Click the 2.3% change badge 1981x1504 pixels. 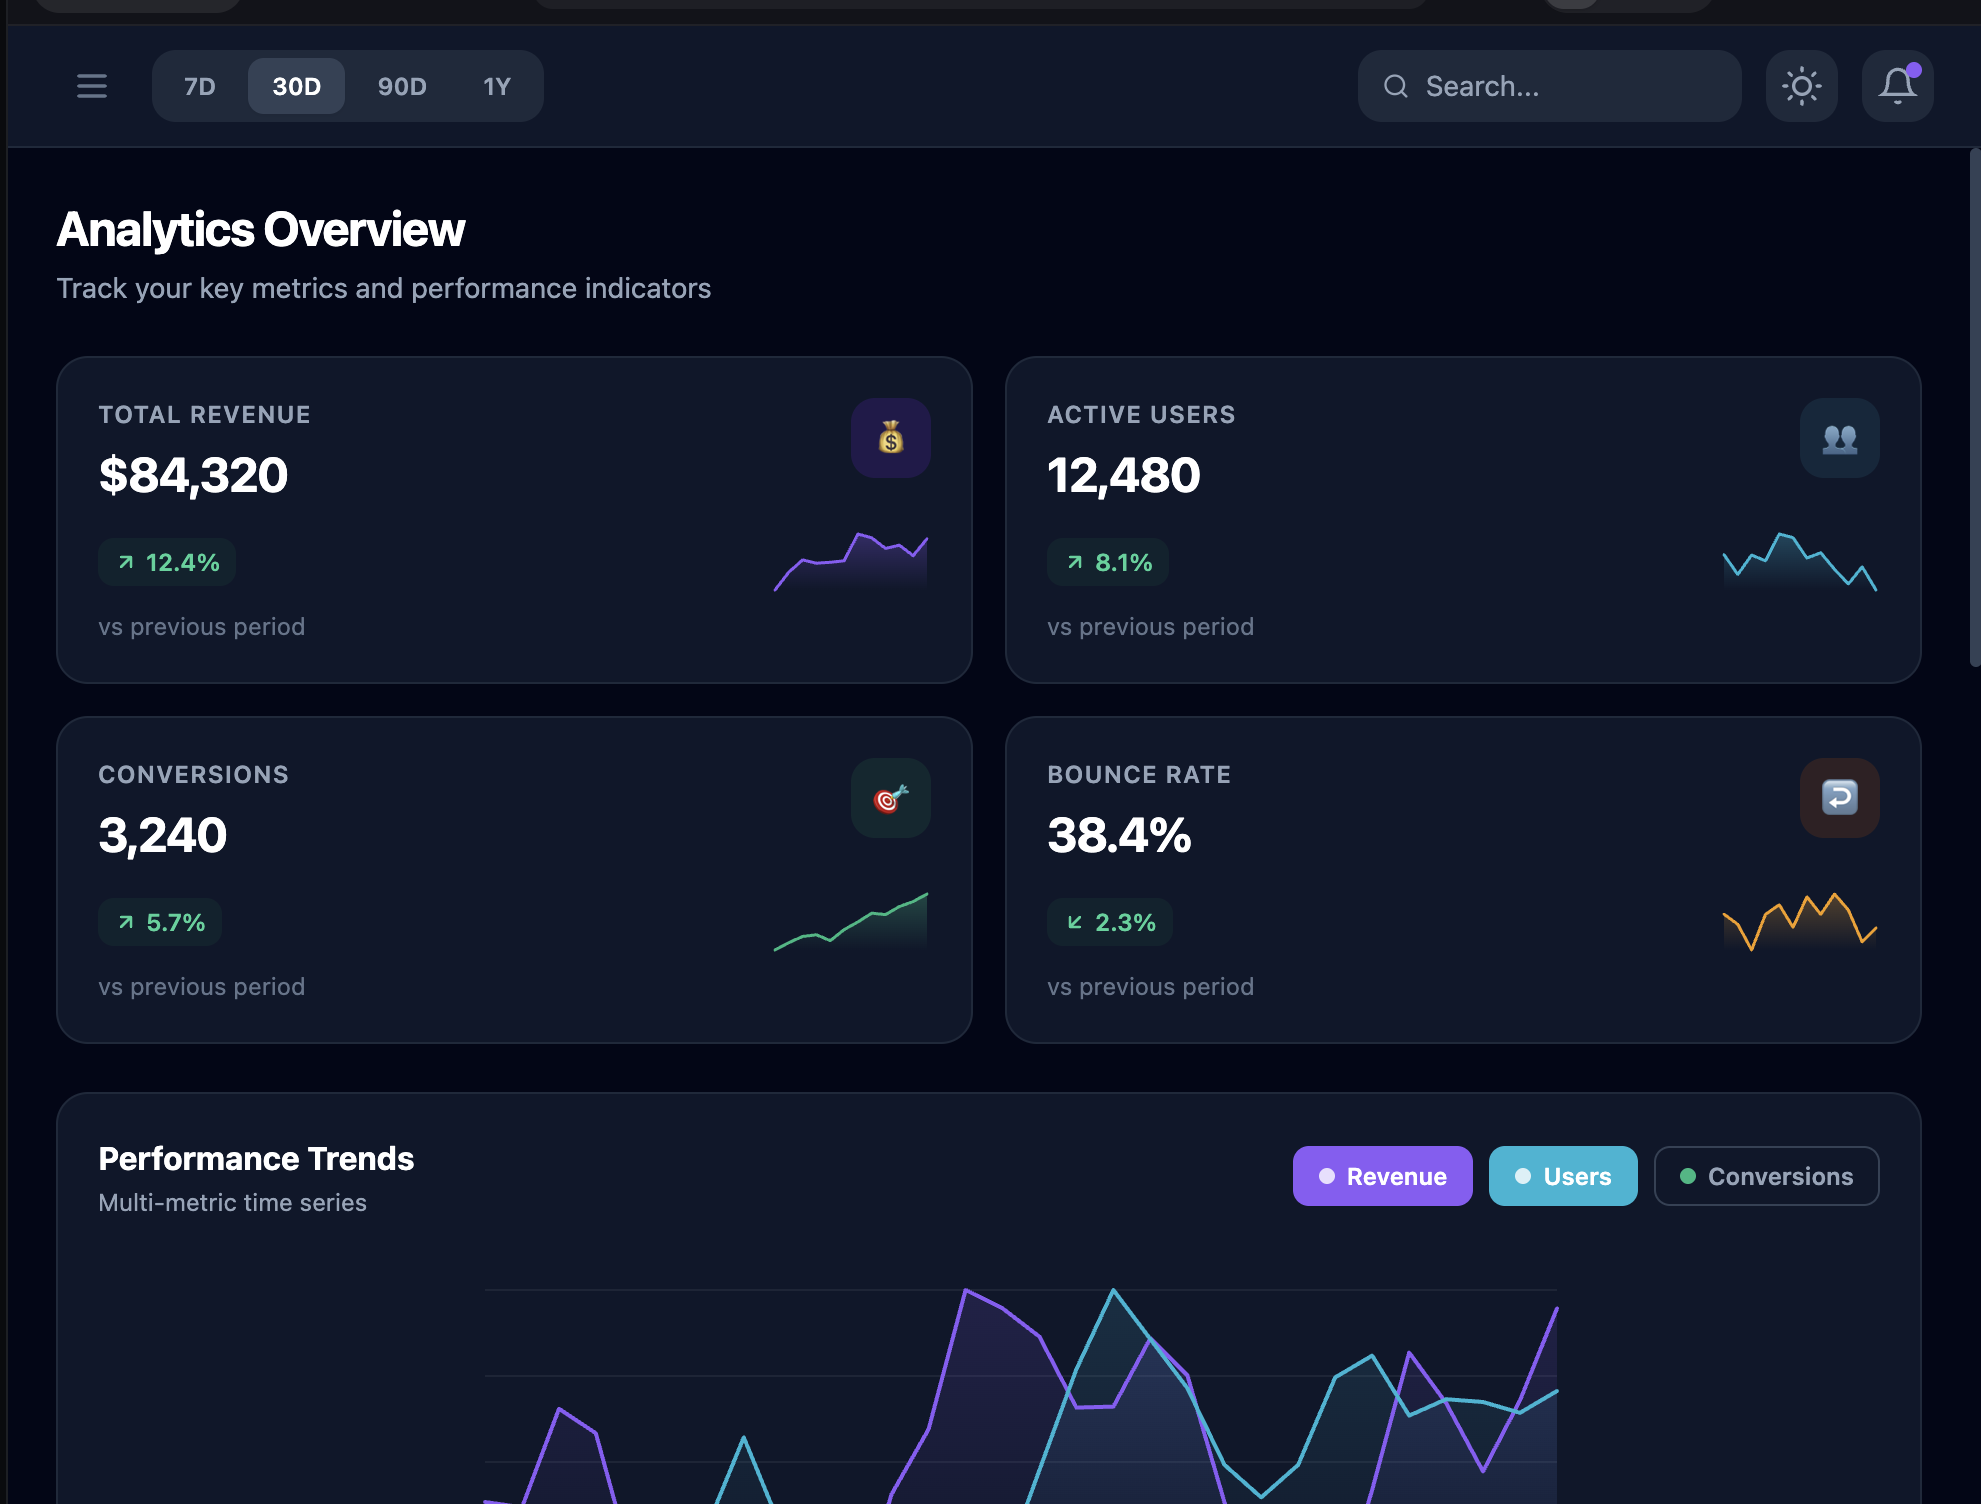pyautogui.click(x=1110, y=922)
